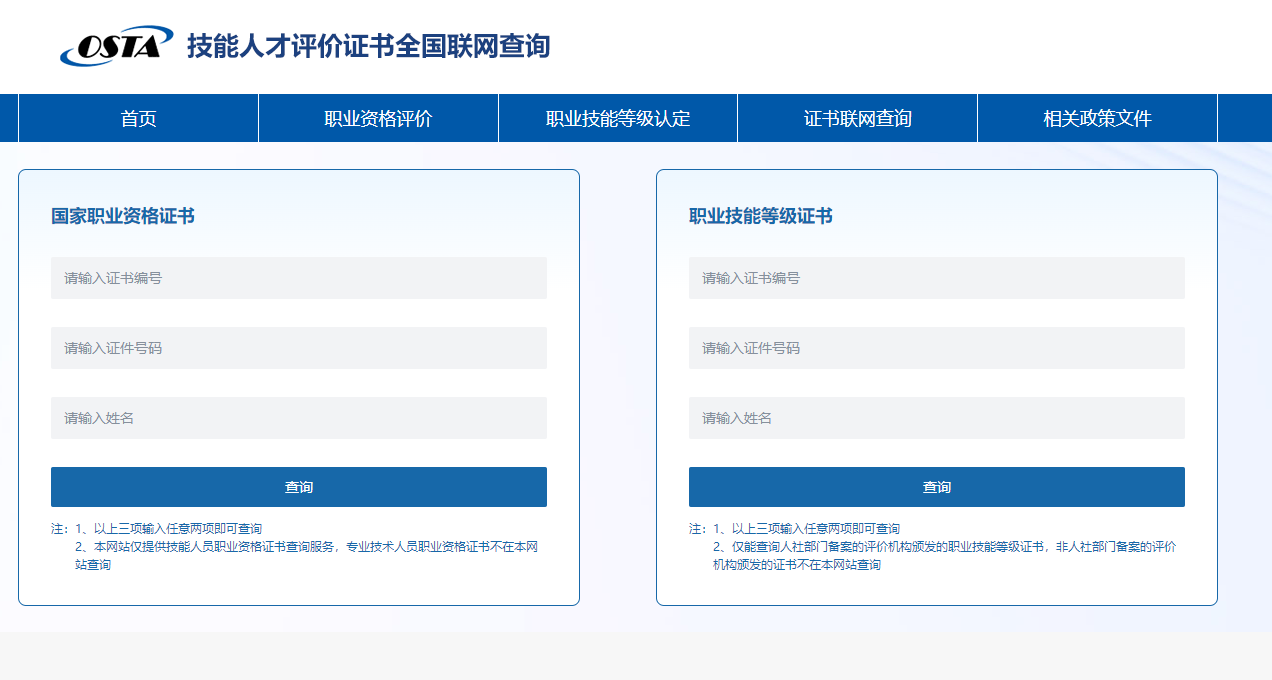Switch to the 职业技能等级认定 tab

pos(617,118)
